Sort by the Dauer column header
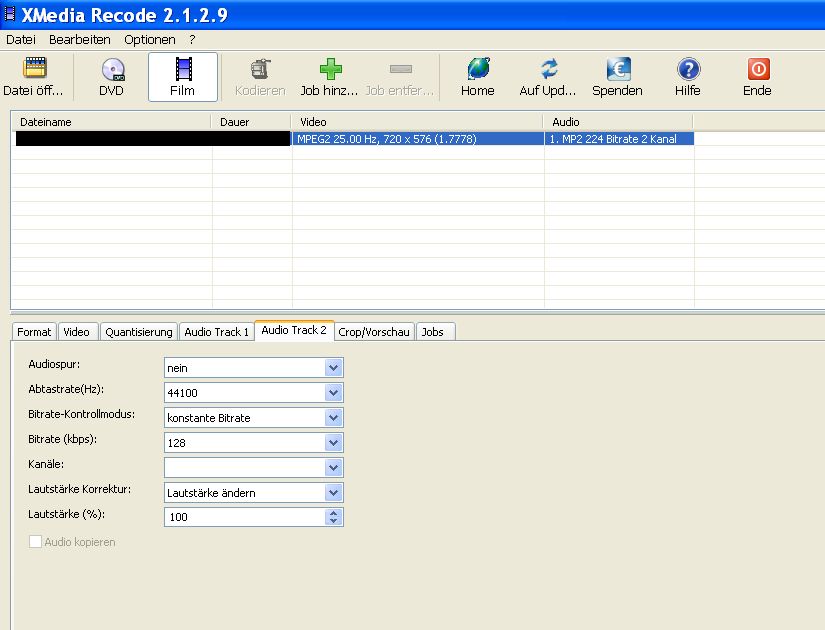 tap(251, 122)
